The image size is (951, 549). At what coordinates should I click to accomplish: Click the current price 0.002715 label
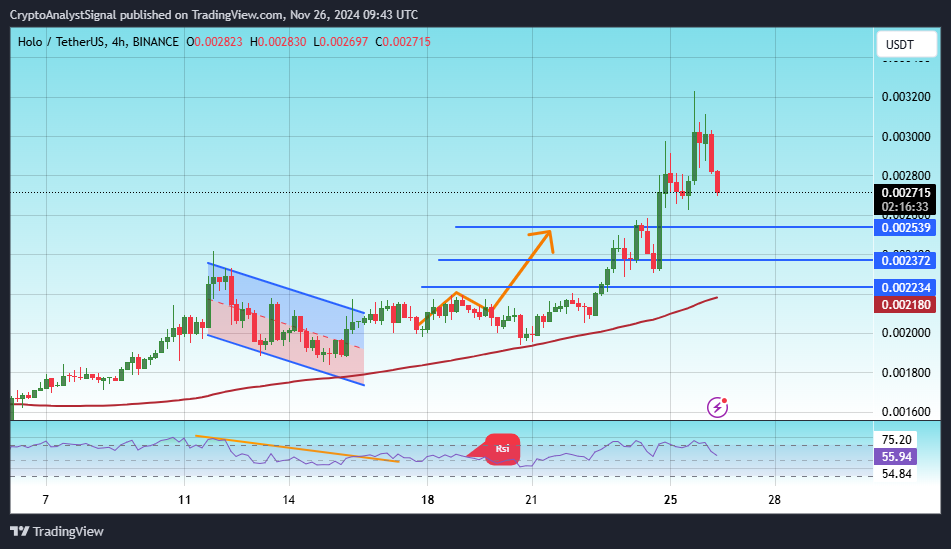(906, 193)
